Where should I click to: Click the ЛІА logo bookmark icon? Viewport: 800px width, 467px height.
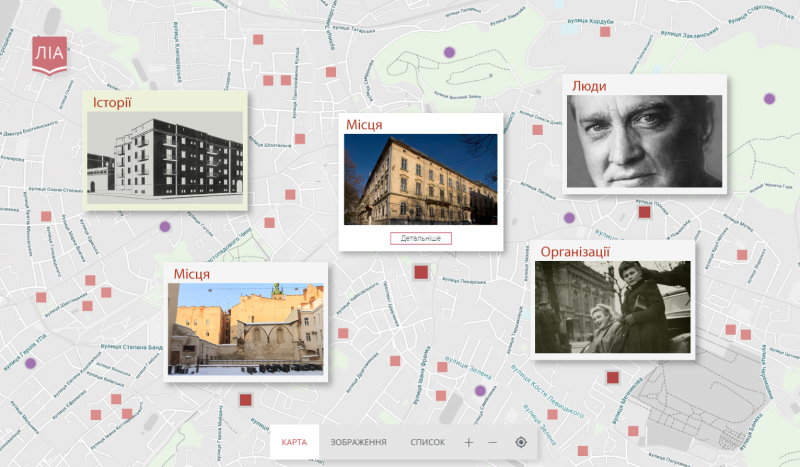47,54
